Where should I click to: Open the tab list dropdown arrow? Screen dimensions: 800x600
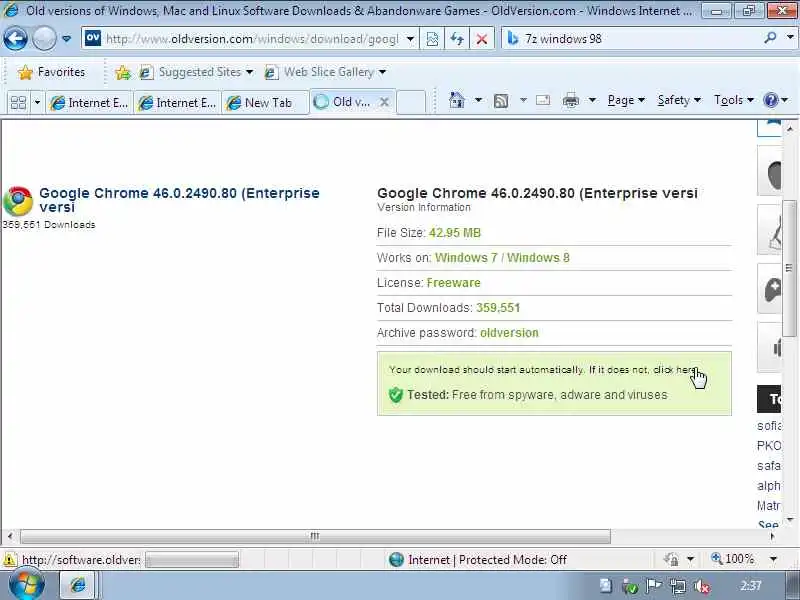point(37,103)
